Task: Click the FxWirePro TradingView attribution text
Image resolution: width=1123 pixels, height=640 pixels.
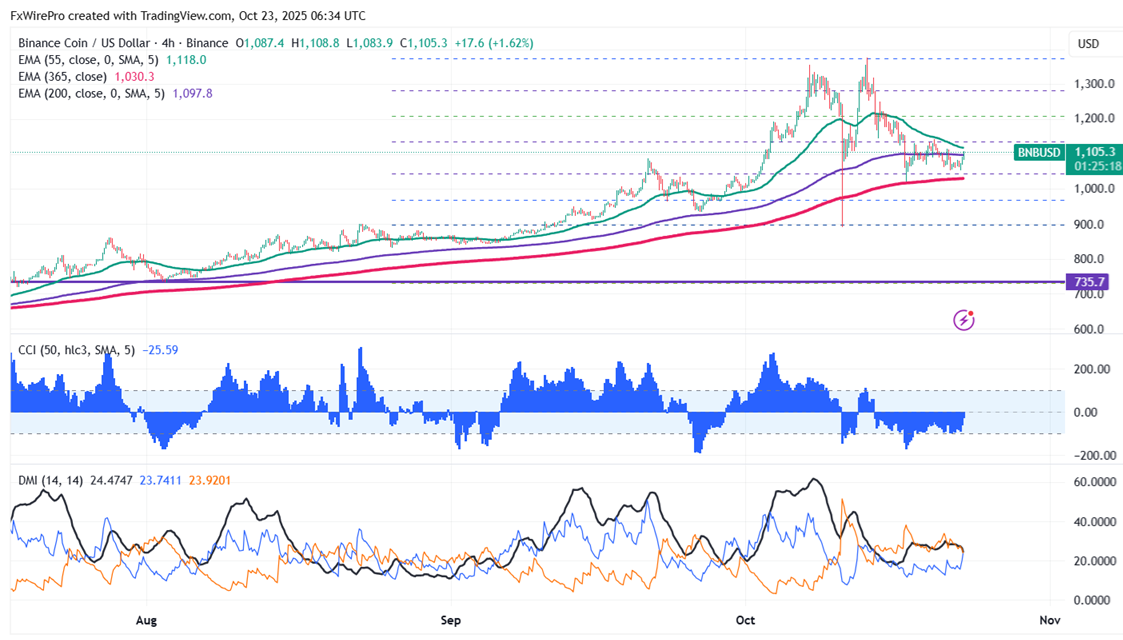Action: (188, 15)
